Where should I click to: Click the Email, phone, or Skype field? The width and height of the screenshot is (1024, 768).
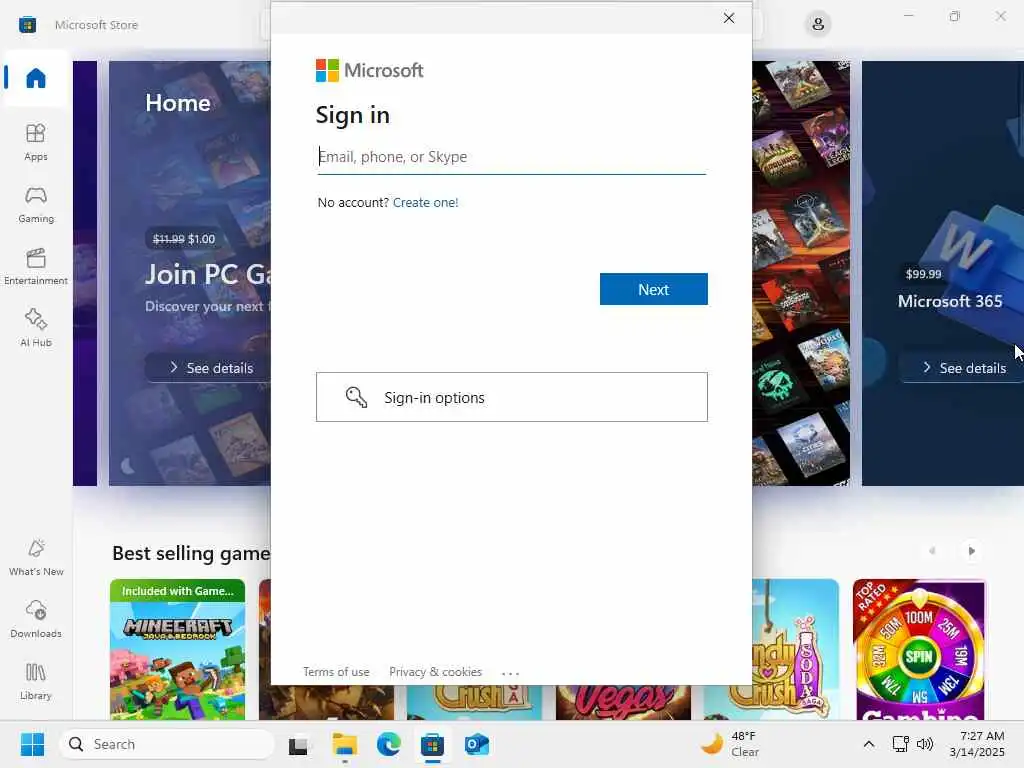(511, 157)
